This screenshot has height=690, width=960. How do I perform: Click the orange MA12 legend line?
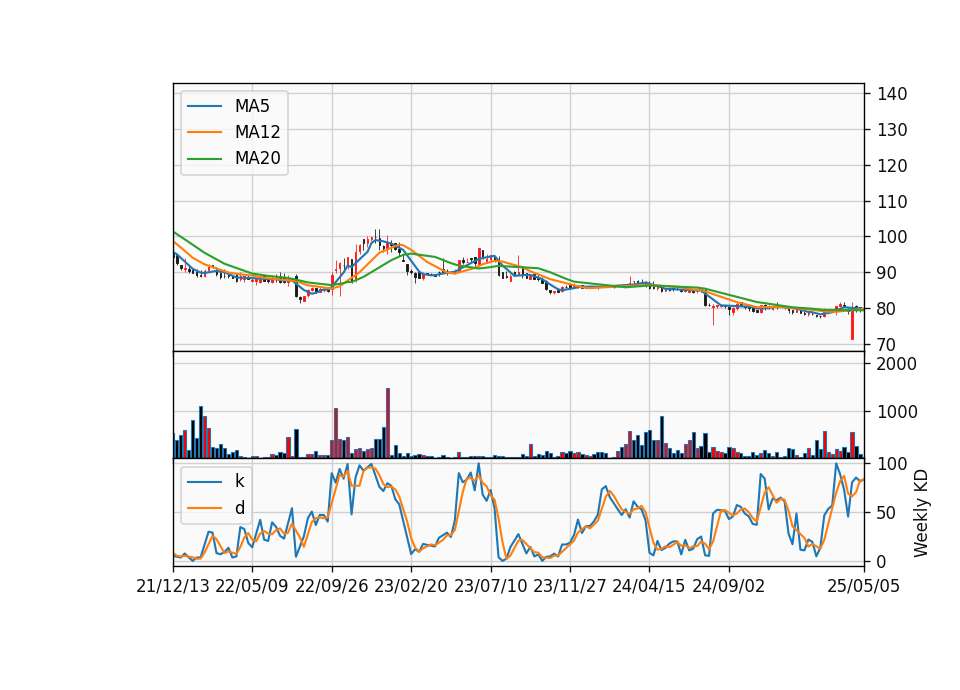tap(204, 132)
